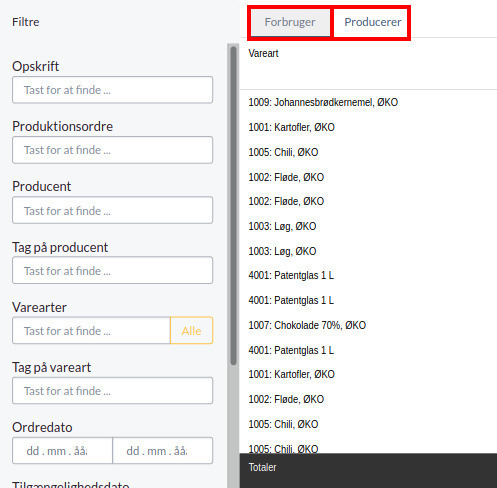
Task: Open the Tag på producent filter
Action: [112, 270]
